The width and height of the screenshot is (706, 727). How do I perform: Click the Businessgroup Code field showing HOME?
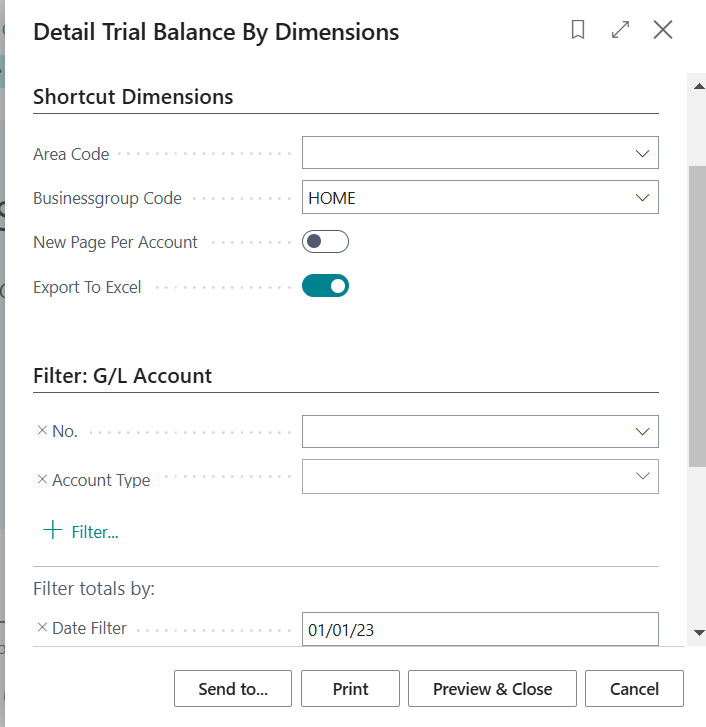coord(480,197)
